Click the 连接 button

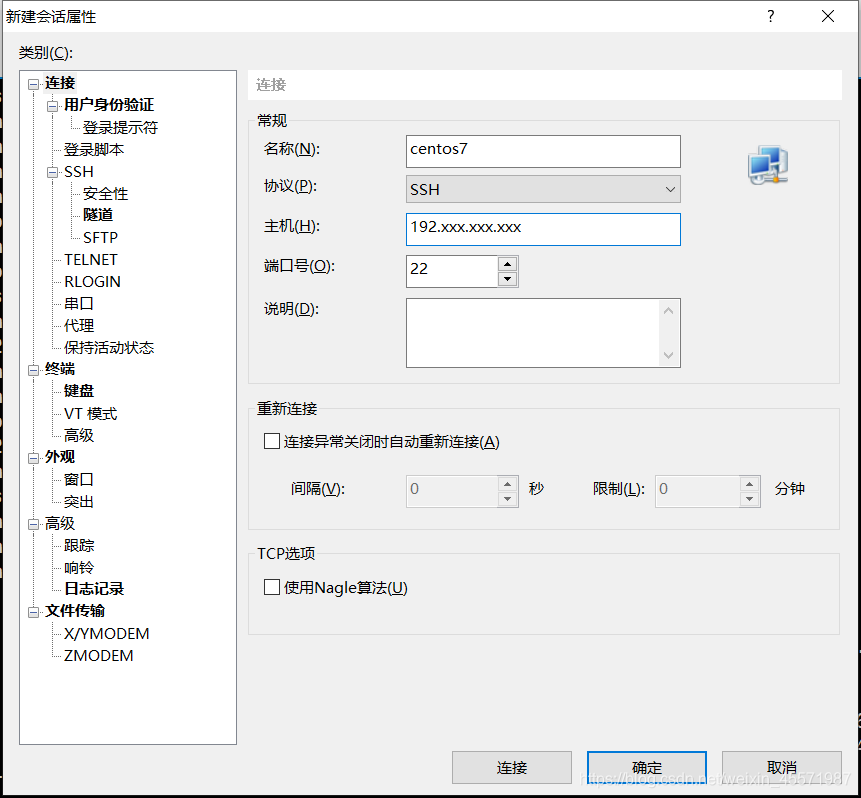pyautogui.click(x=512, y=767)
